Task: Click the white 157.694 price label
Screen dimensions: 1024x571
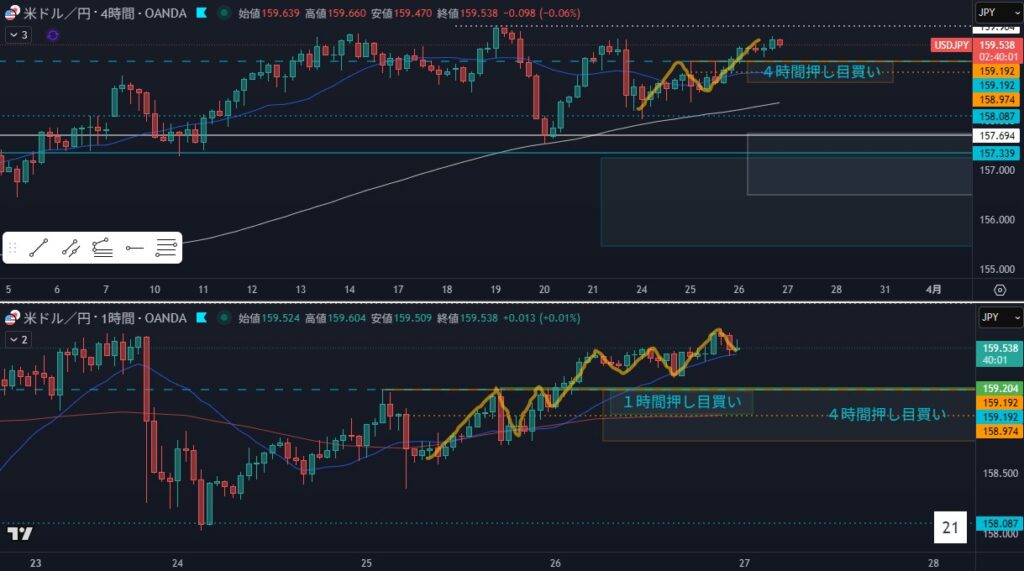Action: pos(997,135)
